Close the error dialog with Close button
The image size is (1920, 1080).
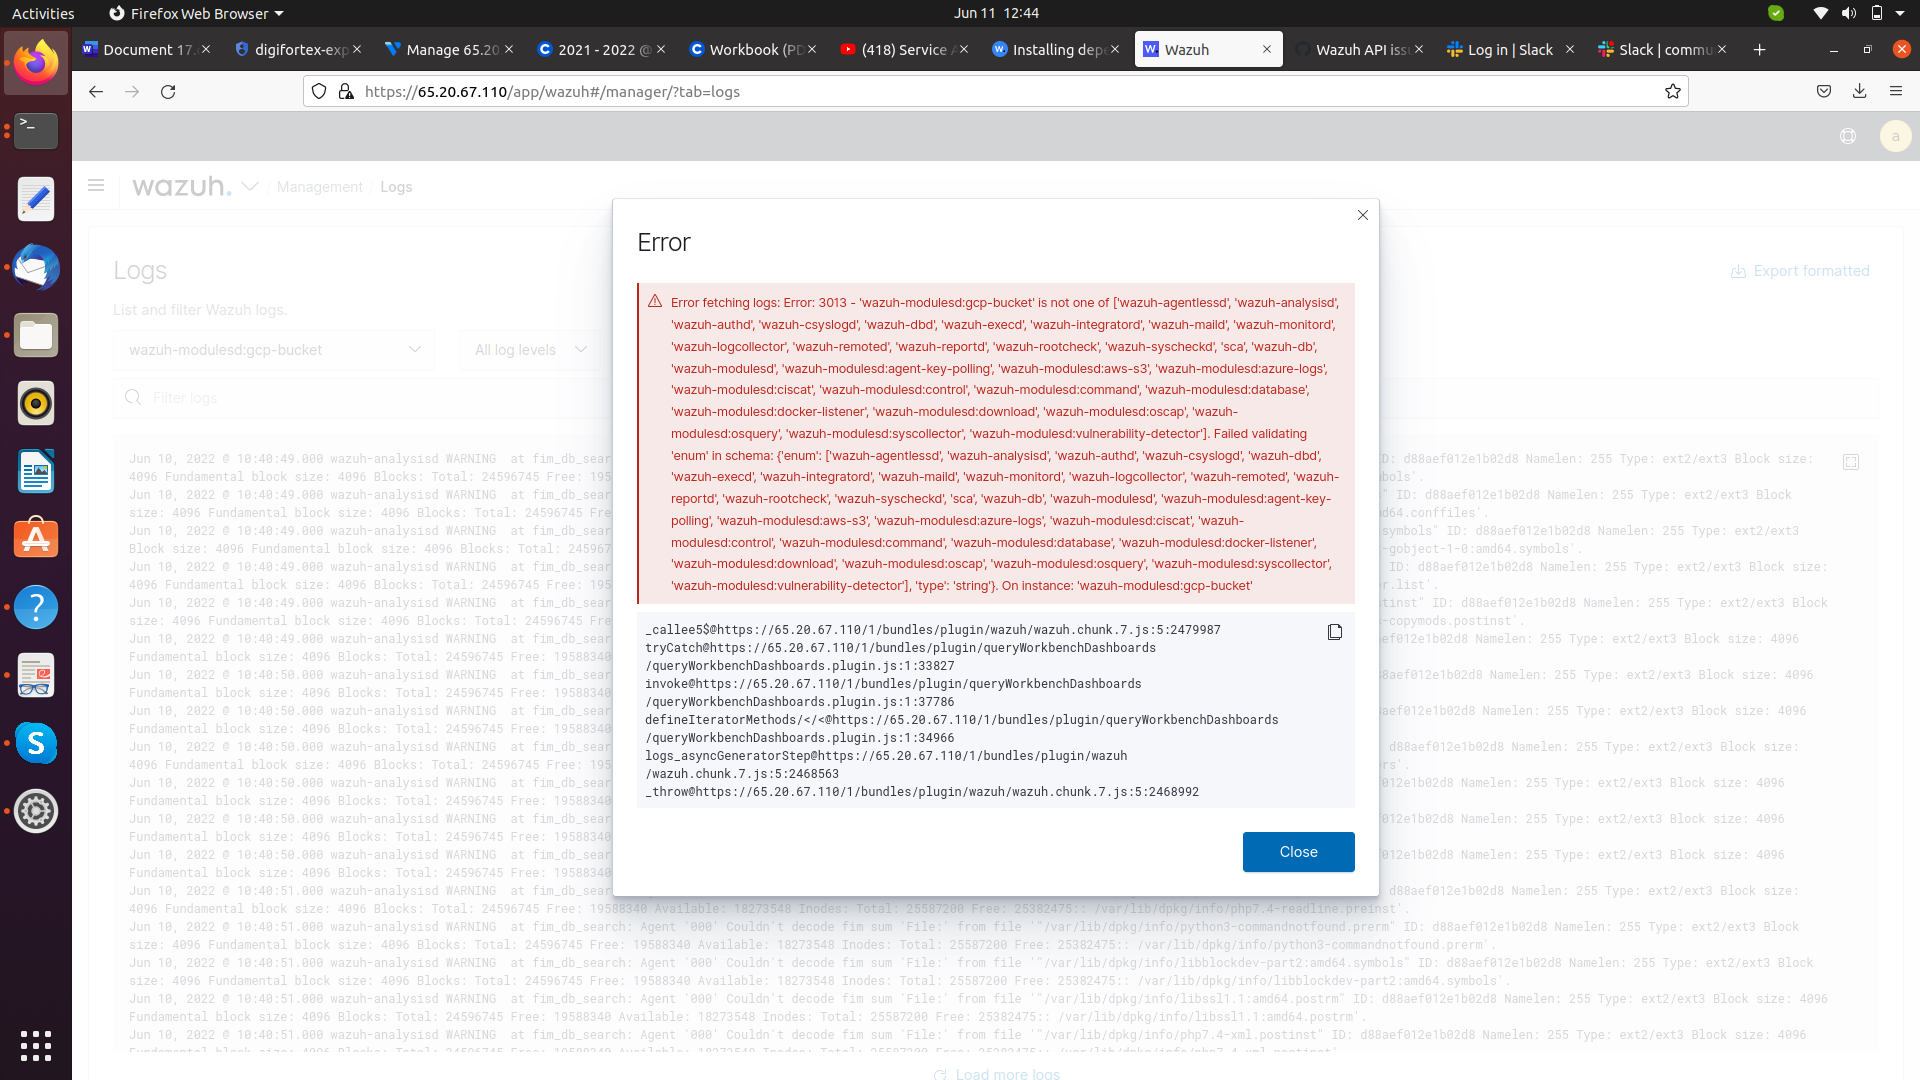pos(1297,851)
